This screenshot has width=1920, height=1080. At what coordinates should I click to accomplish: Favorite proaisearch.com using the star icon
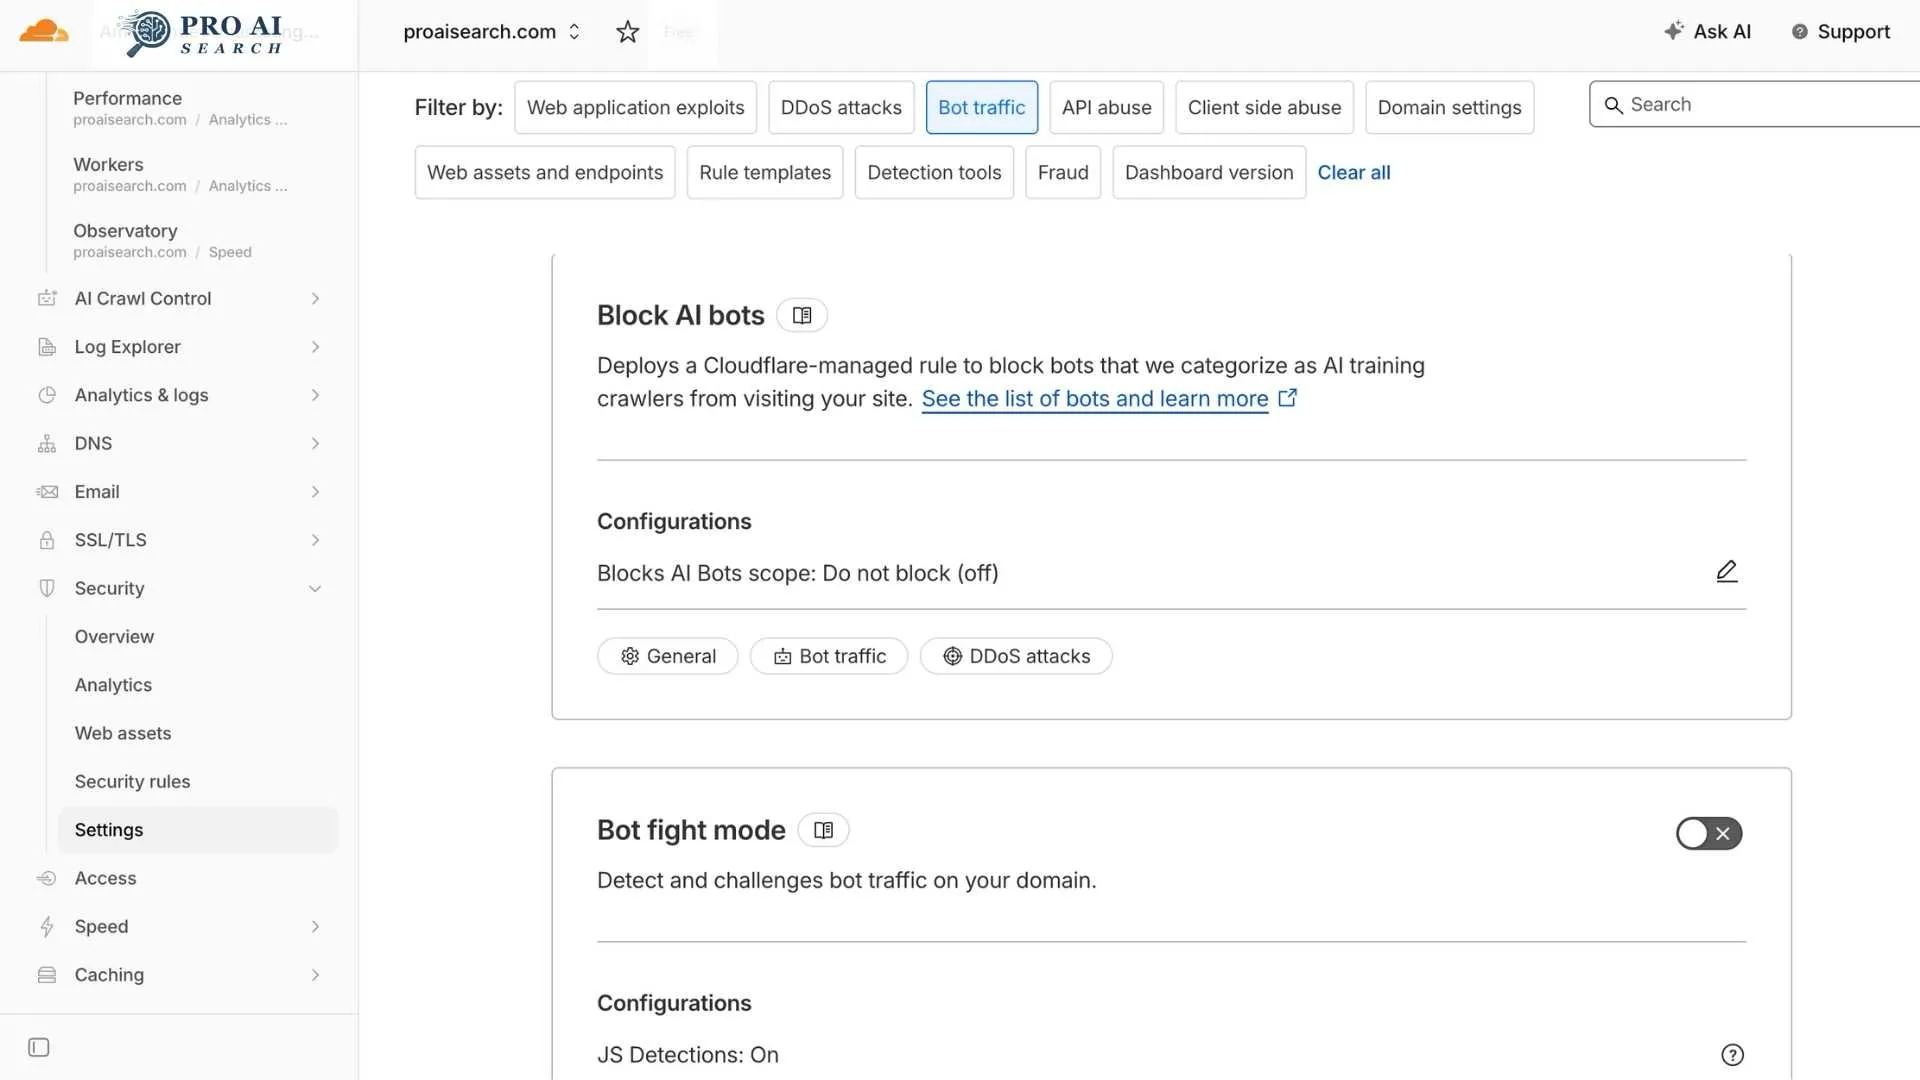[x=627, y=31]
